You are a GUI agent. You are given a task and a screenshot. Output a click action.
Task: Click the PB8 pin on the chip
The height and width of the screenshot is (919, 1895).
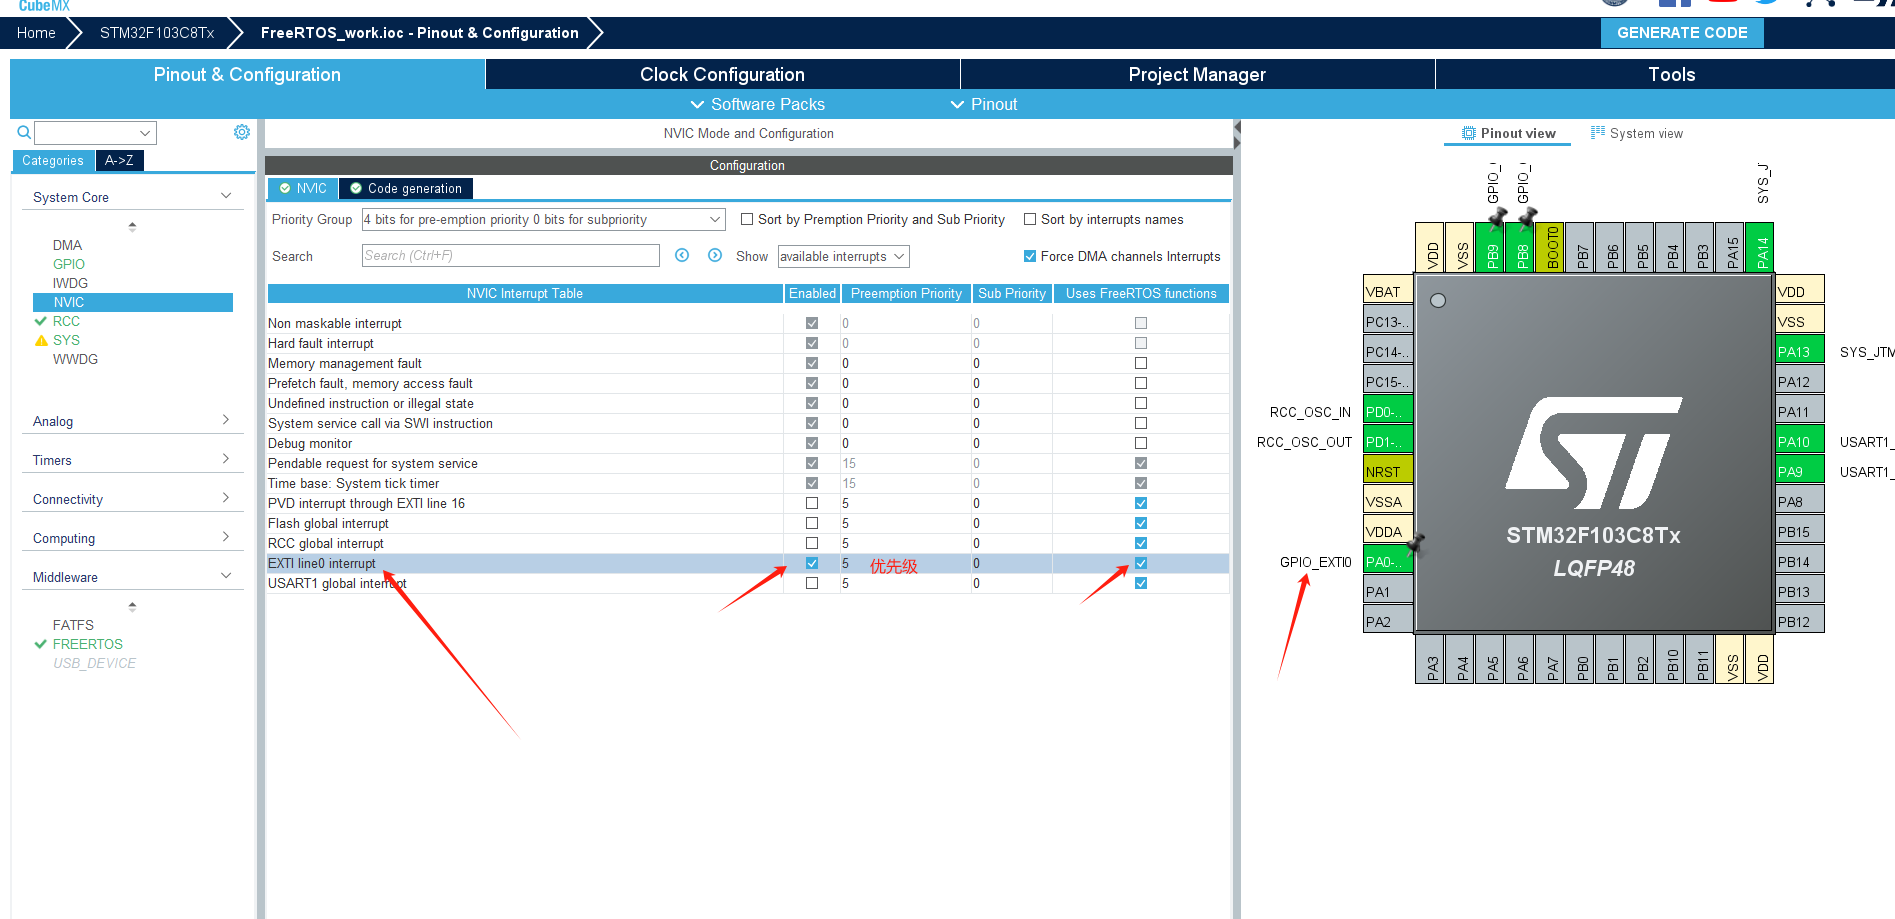[1522, 247]
